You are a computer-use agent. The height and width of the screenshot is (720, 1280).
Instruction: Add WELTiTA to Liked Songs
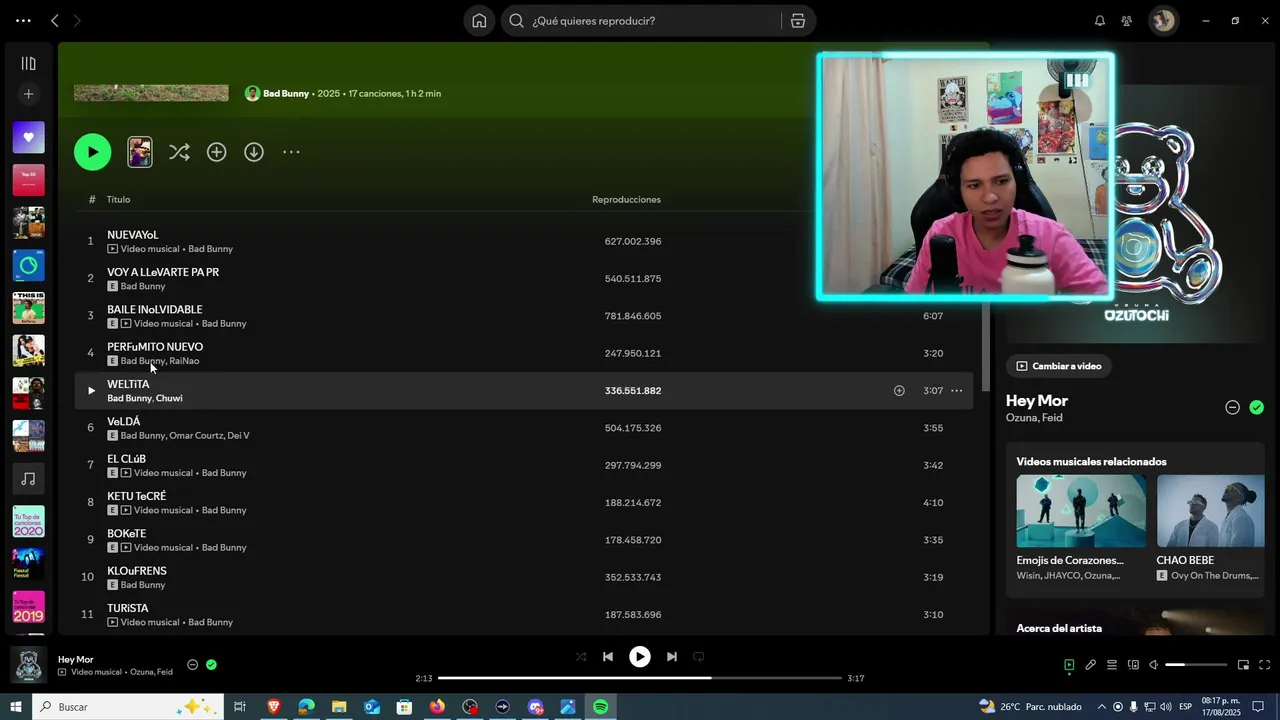click(x=899, y=391)
